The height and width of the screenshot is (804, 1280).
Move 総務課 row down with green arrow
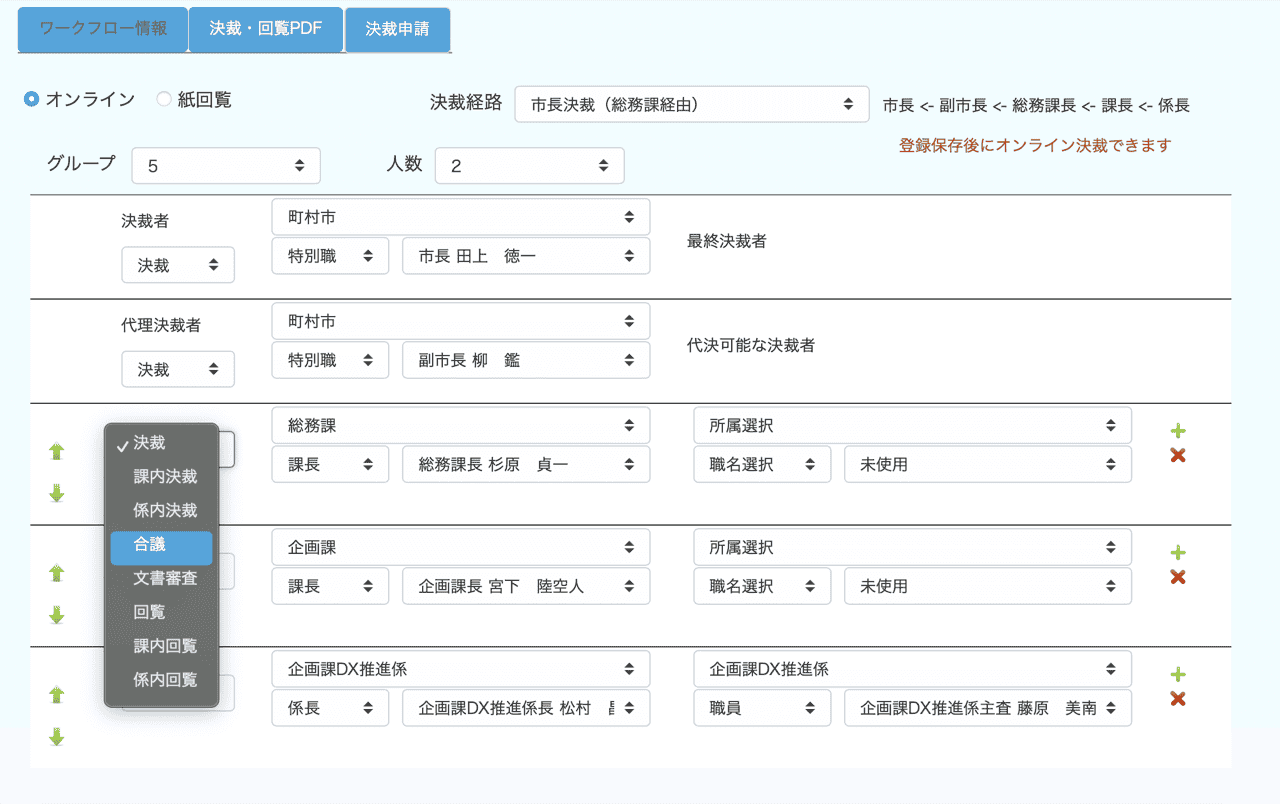[57, 493]
